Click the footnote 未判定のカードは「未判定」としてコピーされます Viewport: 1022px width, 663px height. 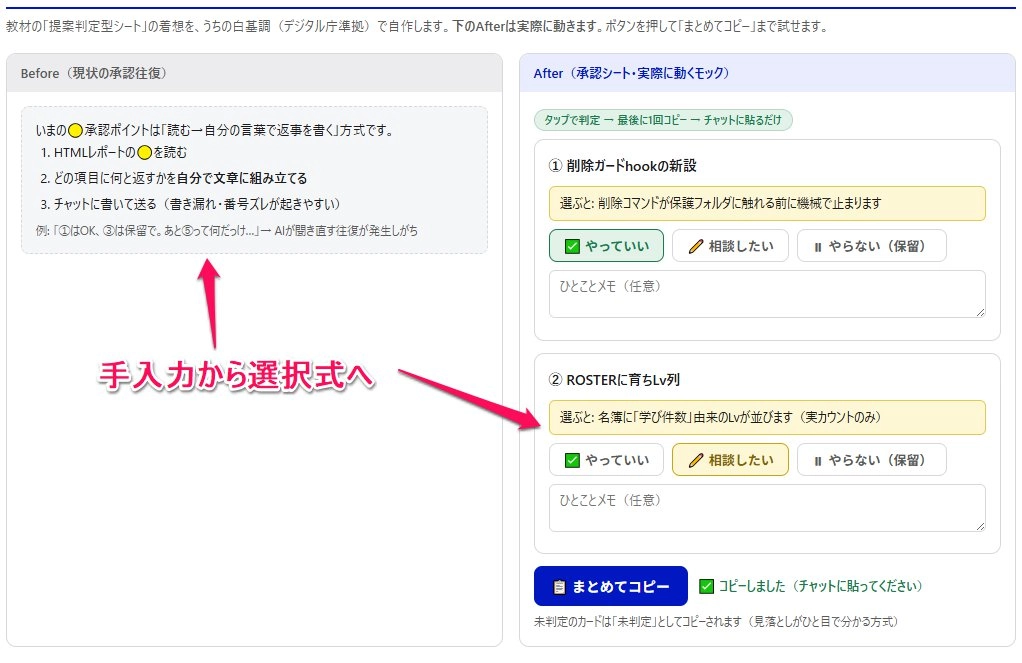[x=716, y=621]
